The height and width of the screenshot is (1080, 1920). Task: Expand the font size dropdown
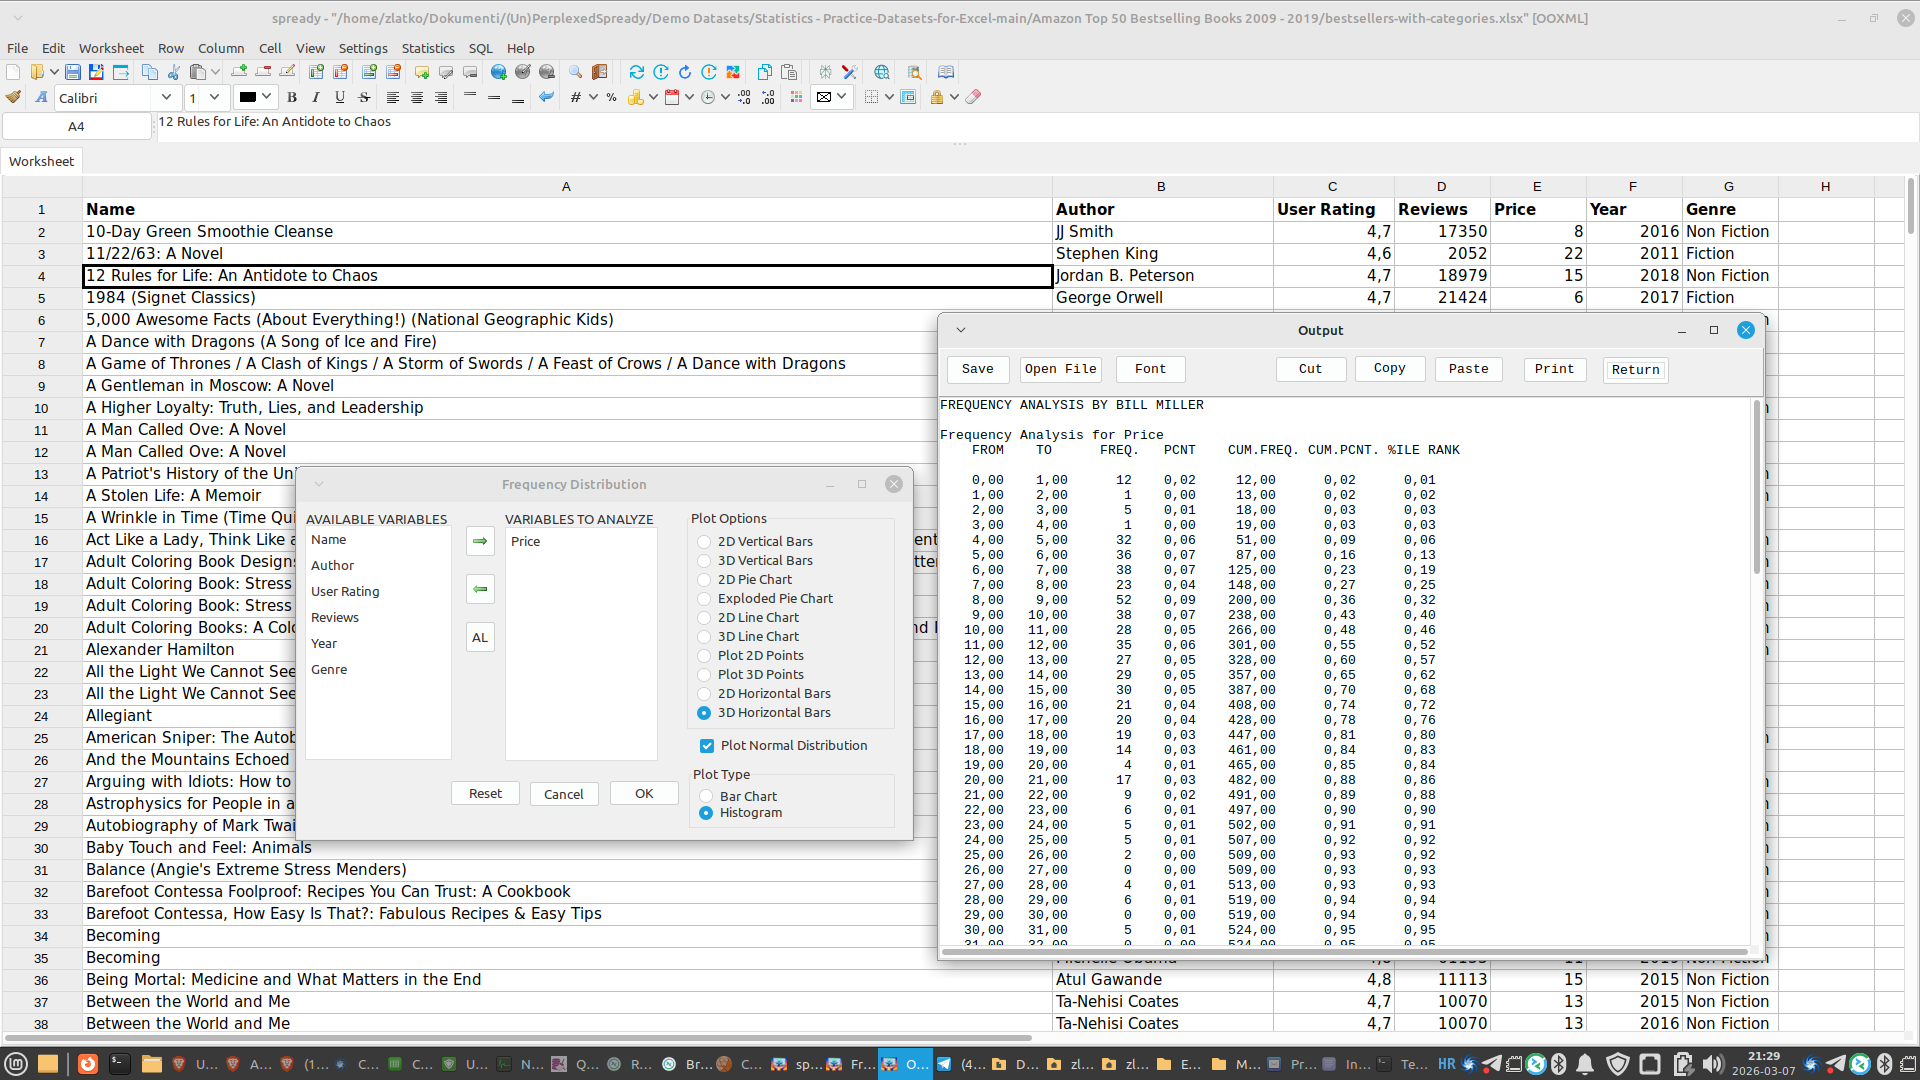(x=214, y=97)
